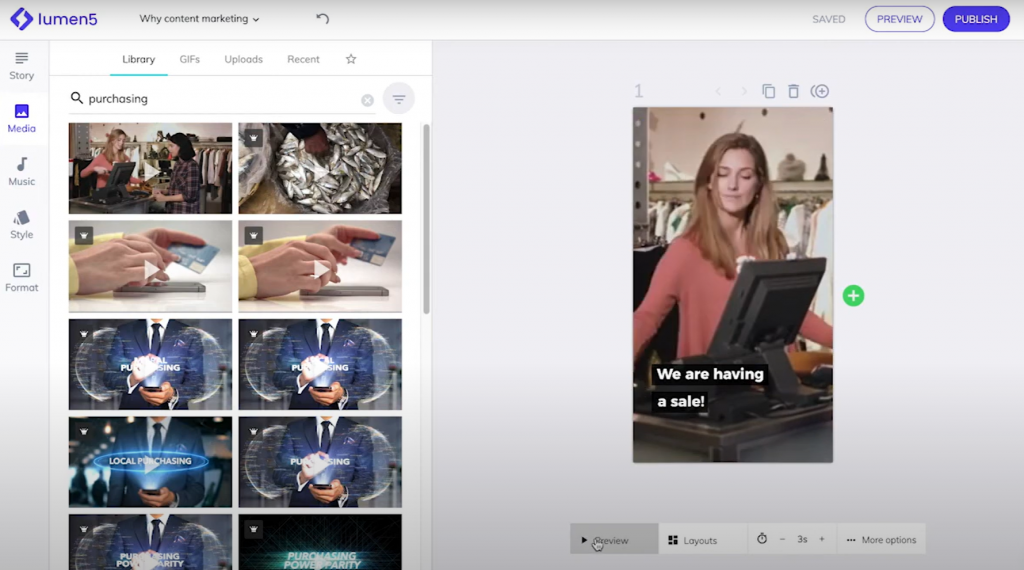Open the Format panel in sidebar
This screenshot has height=570, width=1024.
21,277
